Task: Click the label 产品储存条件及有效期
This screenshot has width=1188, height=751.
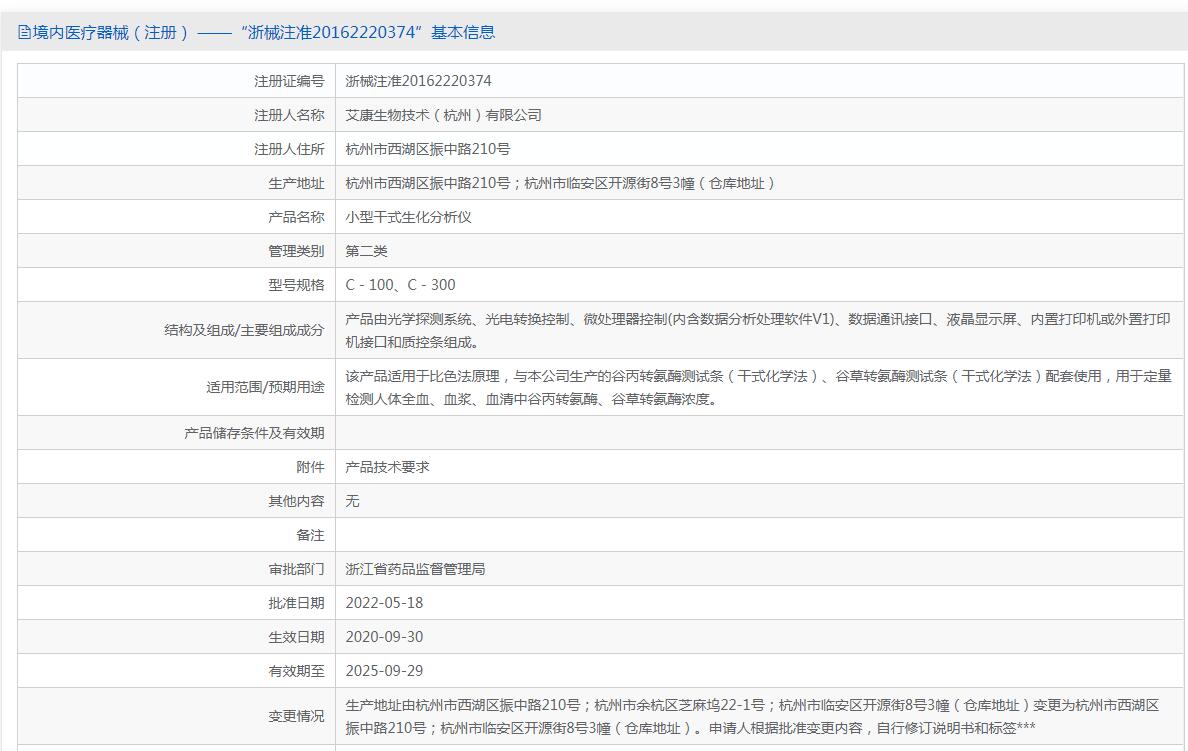Action: point(254,433)
